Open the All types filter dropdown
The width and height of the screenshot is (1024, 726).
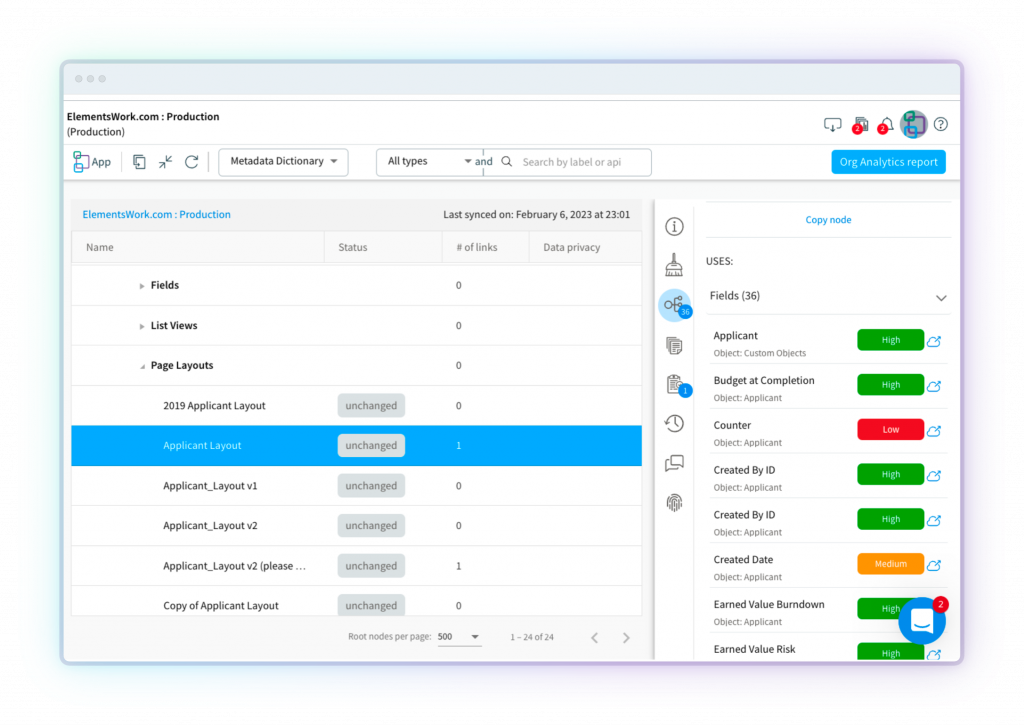(429, 162)
